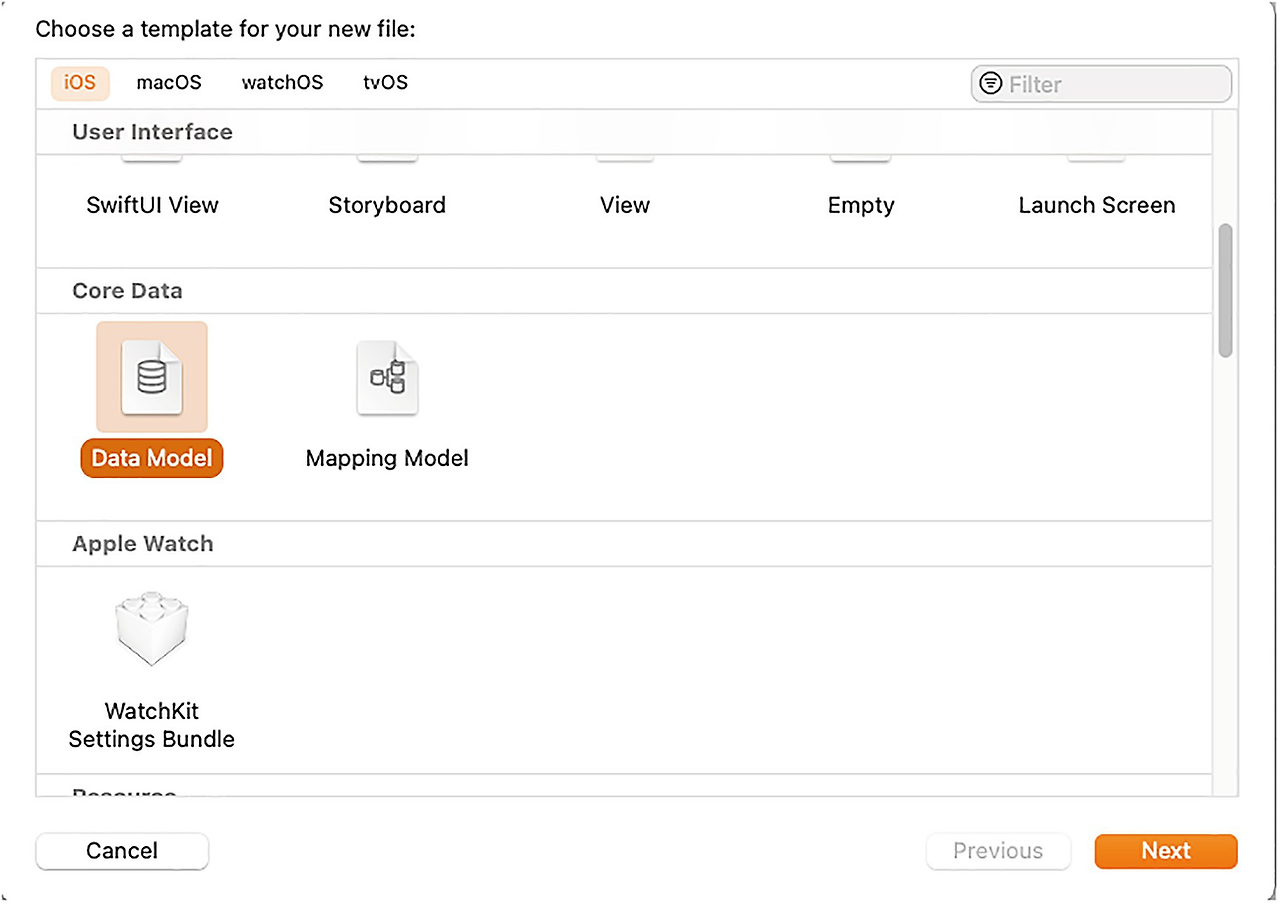The height and width of the screenshot is (904, 1280).
Task: Click the vertical scrollbar thumb
Action: 1225,290
